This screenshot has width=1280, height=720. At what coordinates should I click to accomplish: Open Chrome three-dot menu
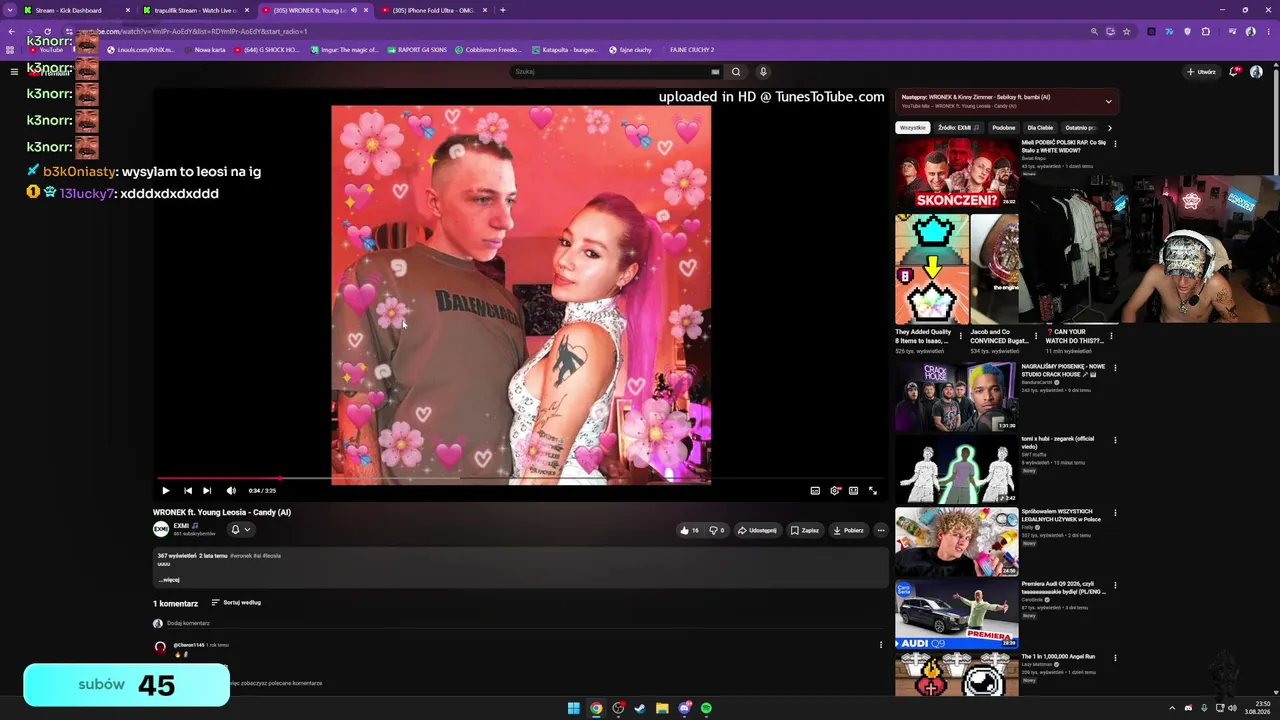pyautogui.click(x=1267, y=31)
